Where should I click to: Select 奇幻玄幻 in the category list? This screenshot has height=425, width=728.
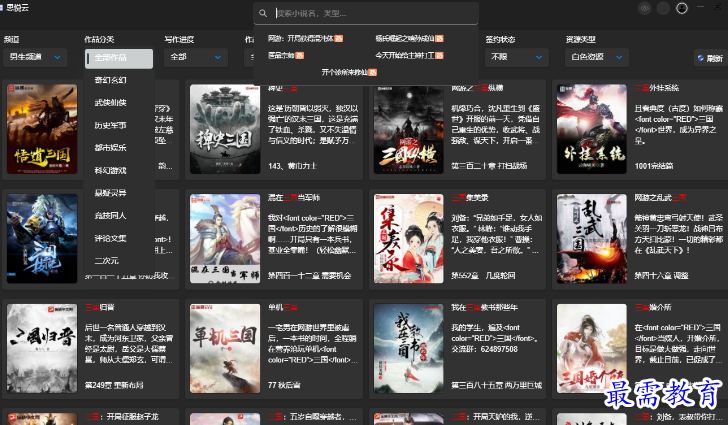point(119,80)
